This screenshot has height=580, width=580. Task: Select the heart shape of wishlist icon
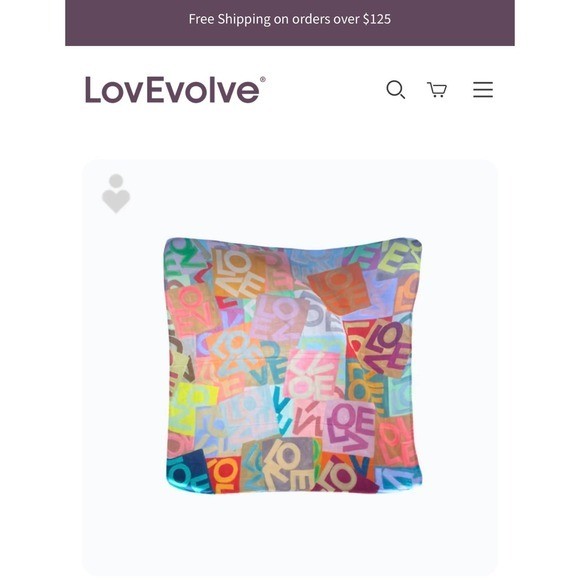pos(116,201)
